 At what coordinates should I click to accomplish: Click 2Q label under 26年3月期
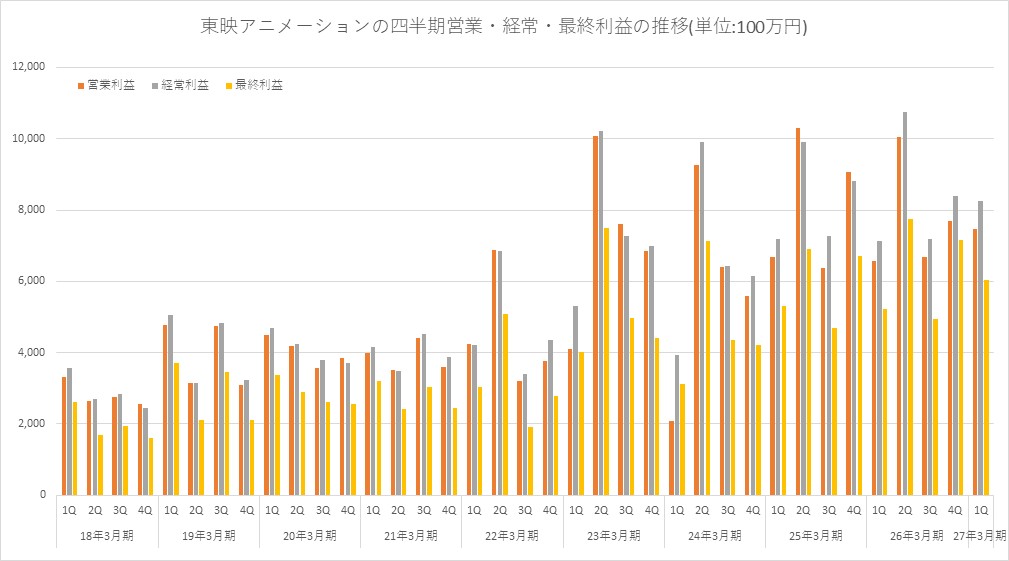[904, 510]
